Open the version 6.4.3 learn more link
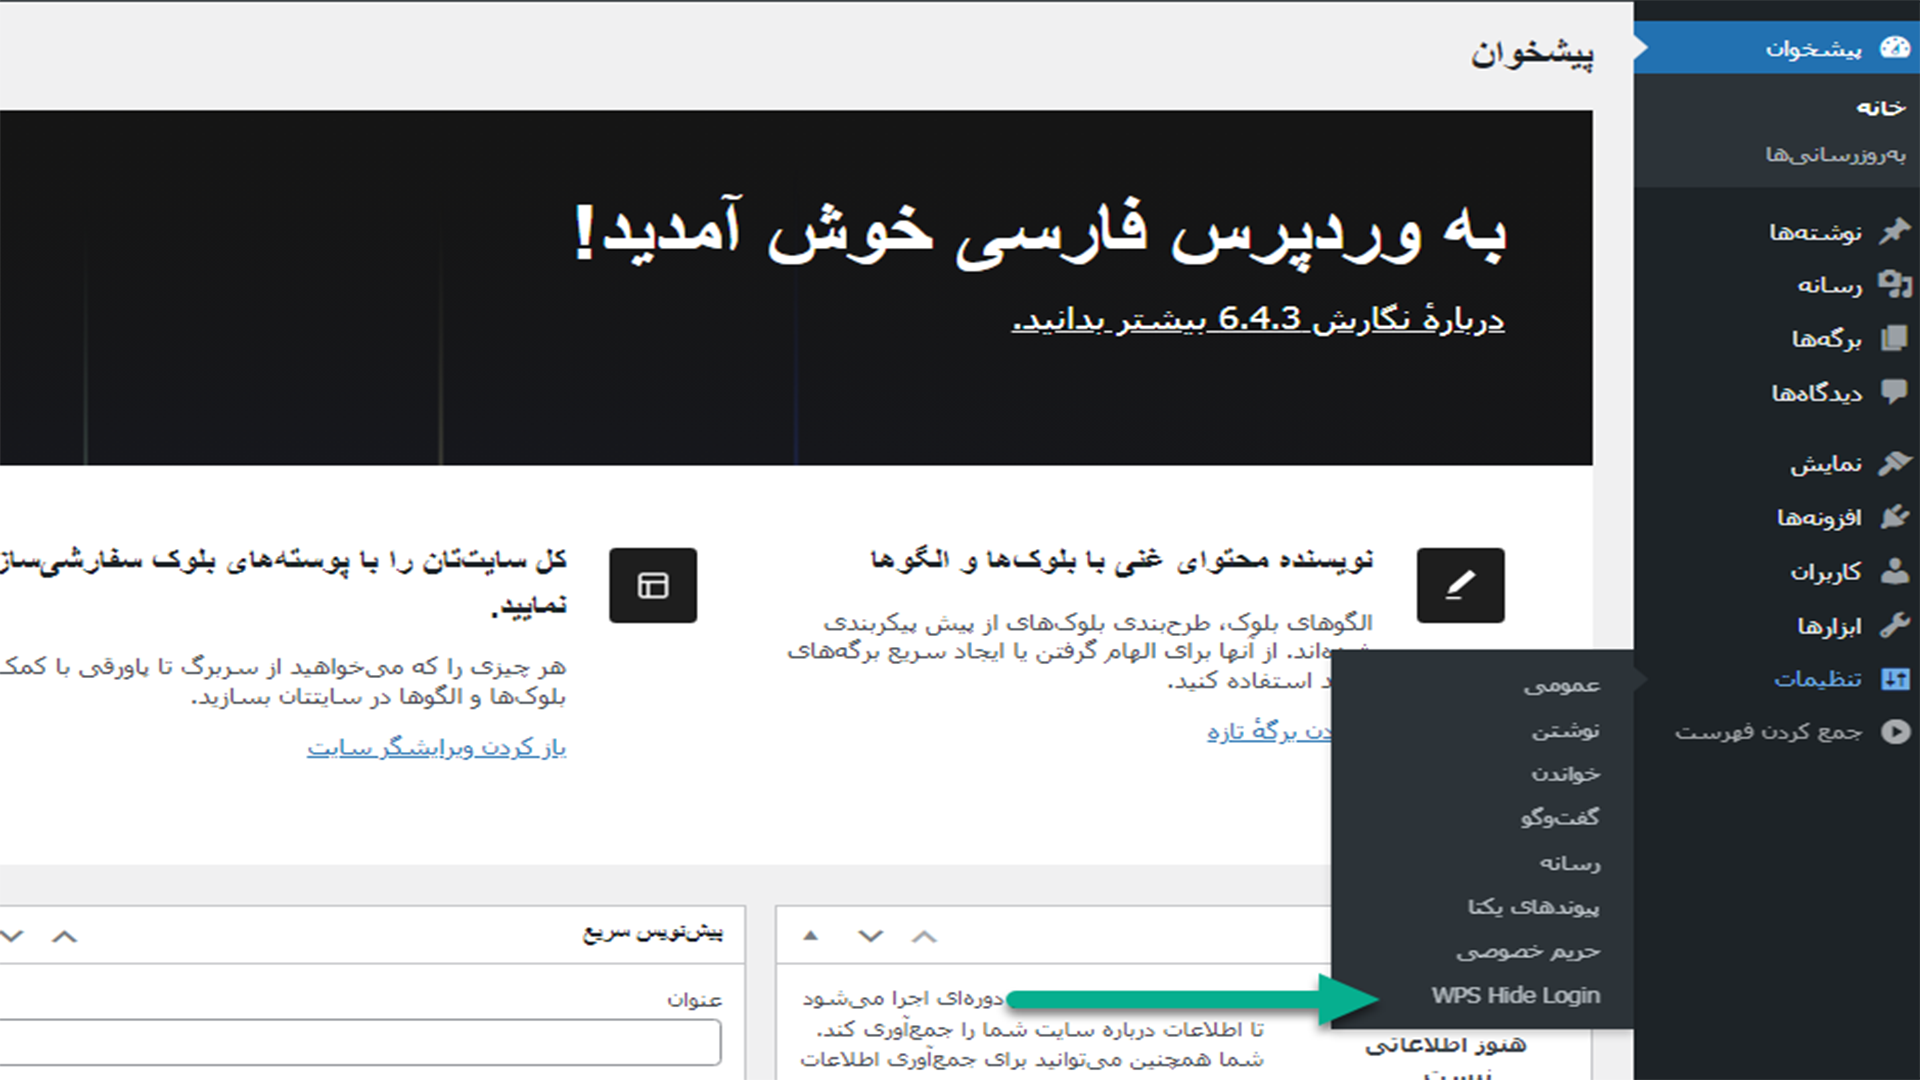Image resolution: width=1920 pixels, height=1080 pixels. [1258, 319]
